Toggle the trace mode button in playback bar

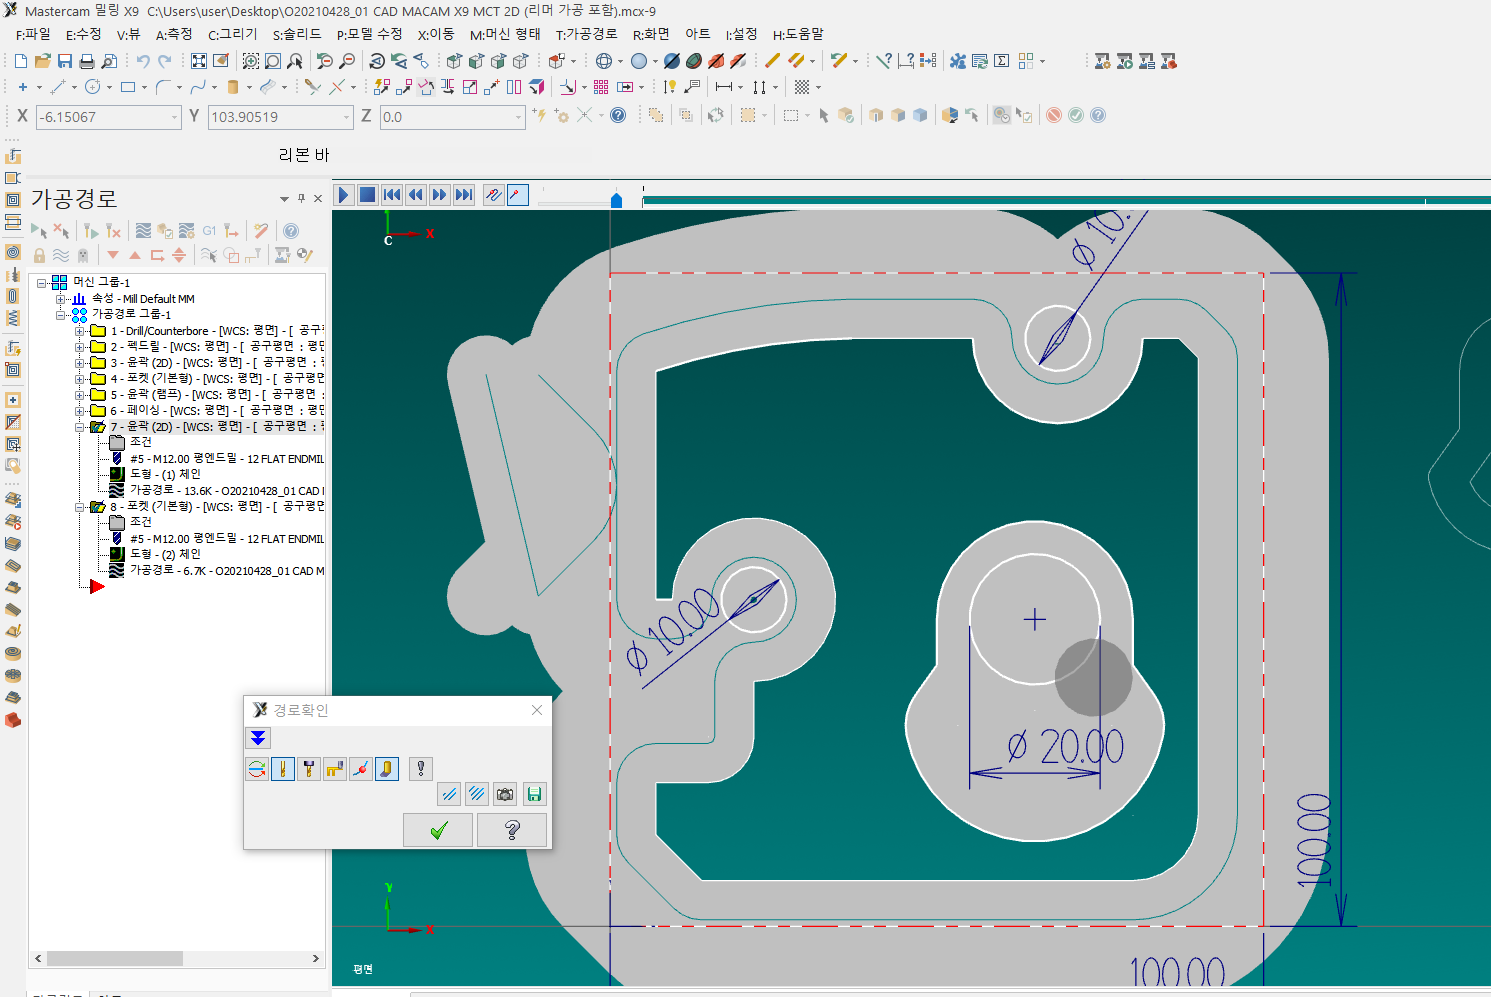(493, 195)
